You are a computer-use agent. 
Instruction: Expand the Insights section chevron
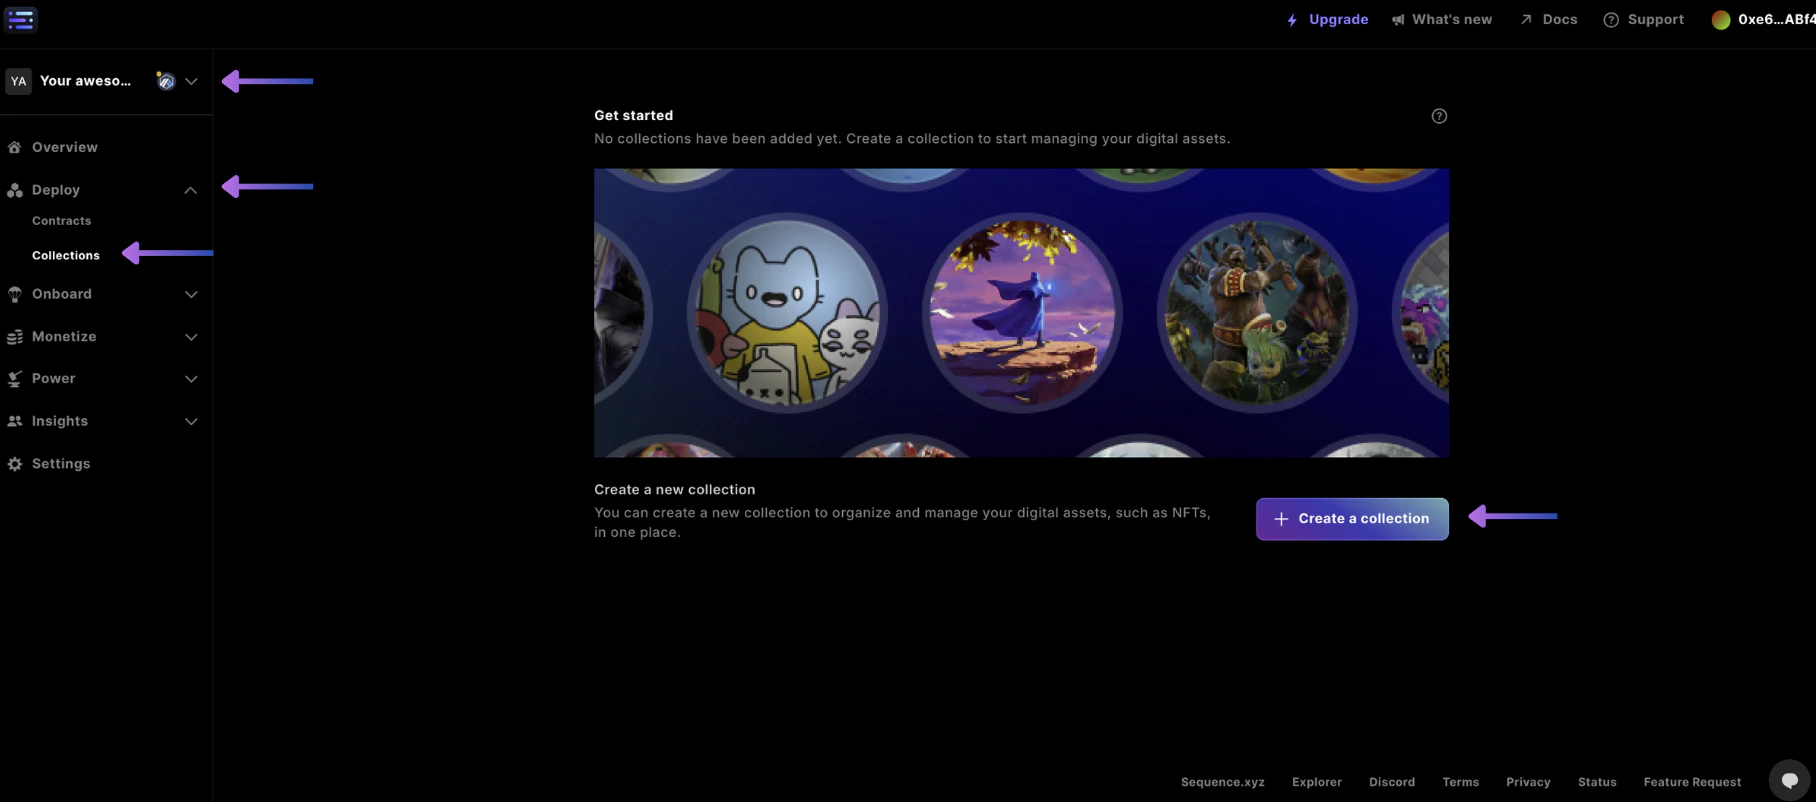coord(191,421)
